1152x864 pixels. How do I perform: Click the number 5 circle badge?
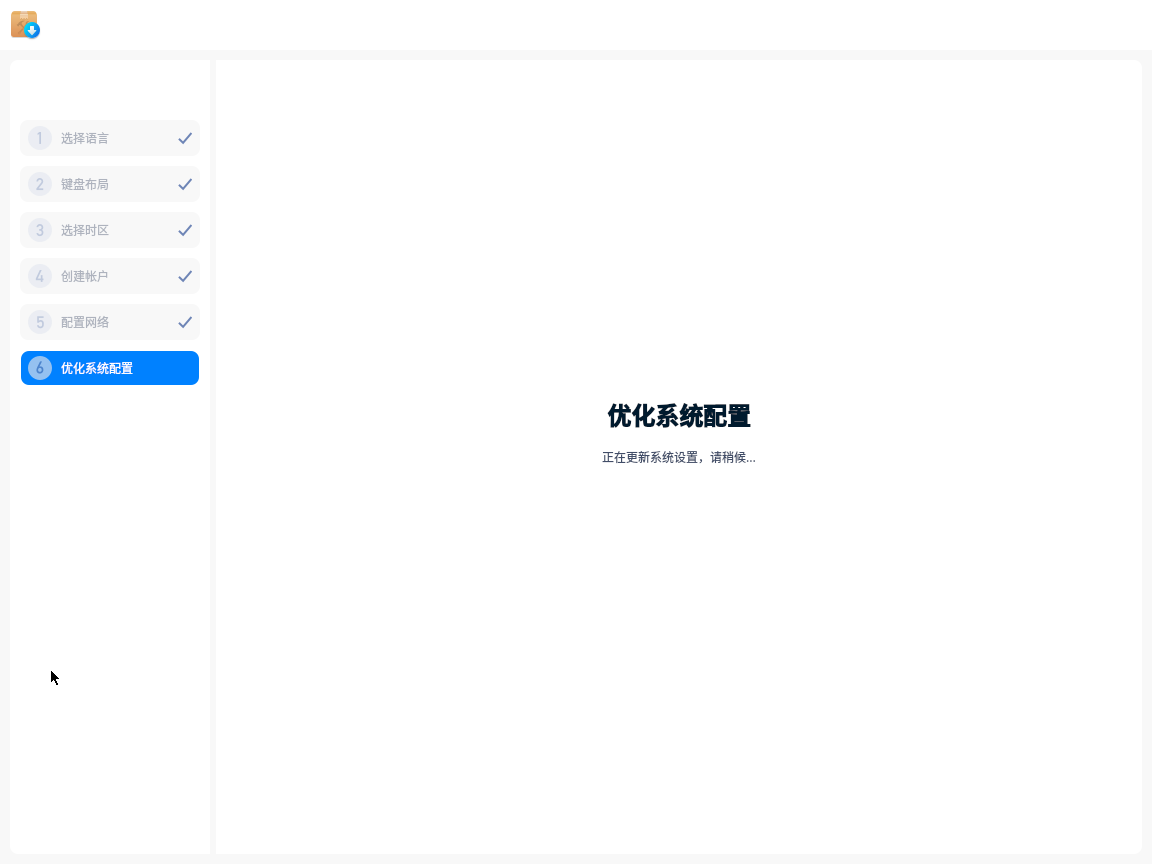(40, 322)
